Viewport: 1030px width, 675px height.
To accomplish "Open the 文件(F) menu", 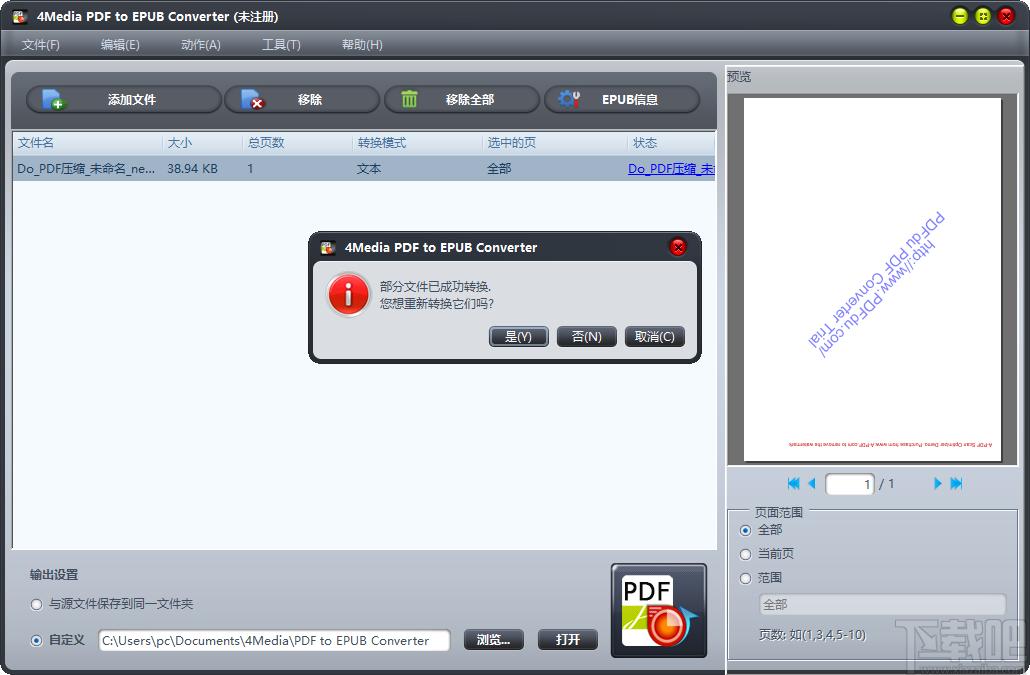I will point(41,45).
